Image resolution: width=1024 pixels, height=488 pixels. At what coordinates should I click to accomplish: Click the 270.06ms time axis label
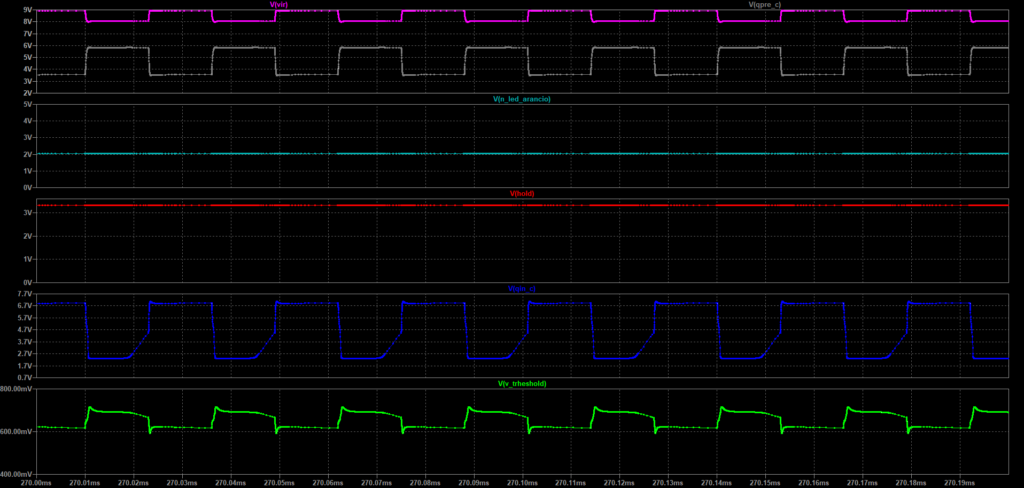coord(328,483)
